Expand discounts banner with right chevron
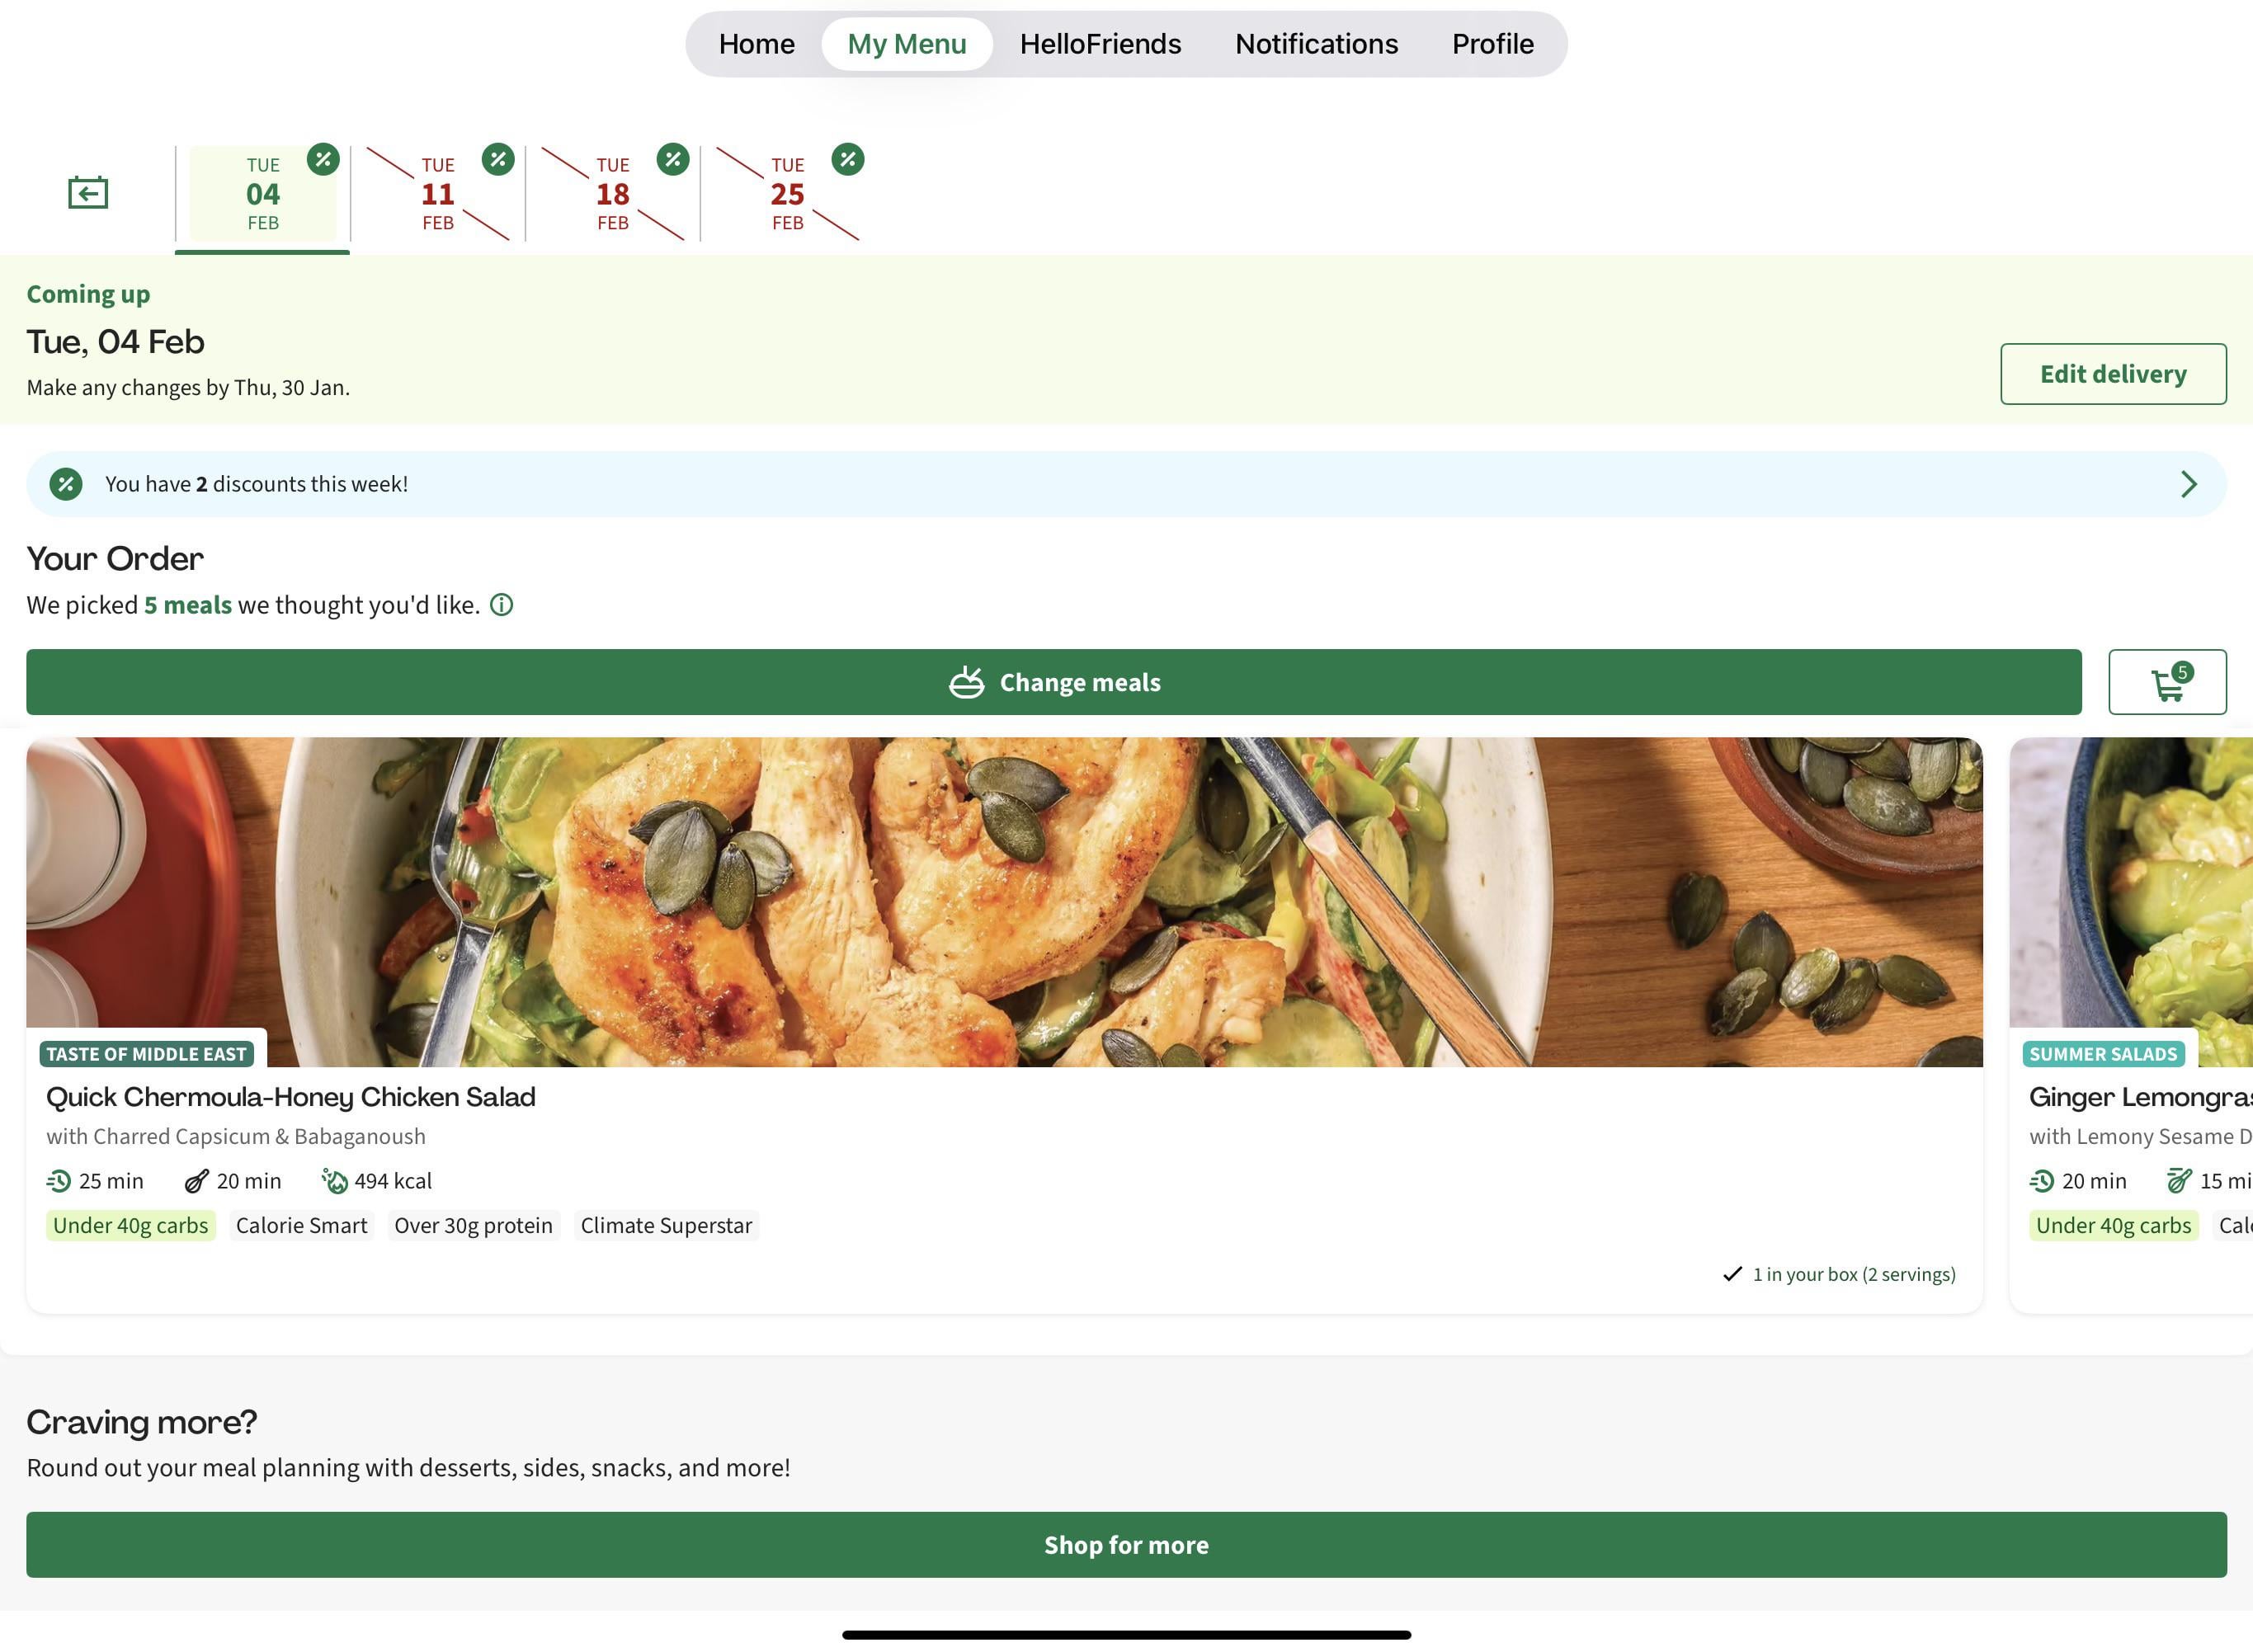Screen dimensions: 2253x1652 [2188, 484]
